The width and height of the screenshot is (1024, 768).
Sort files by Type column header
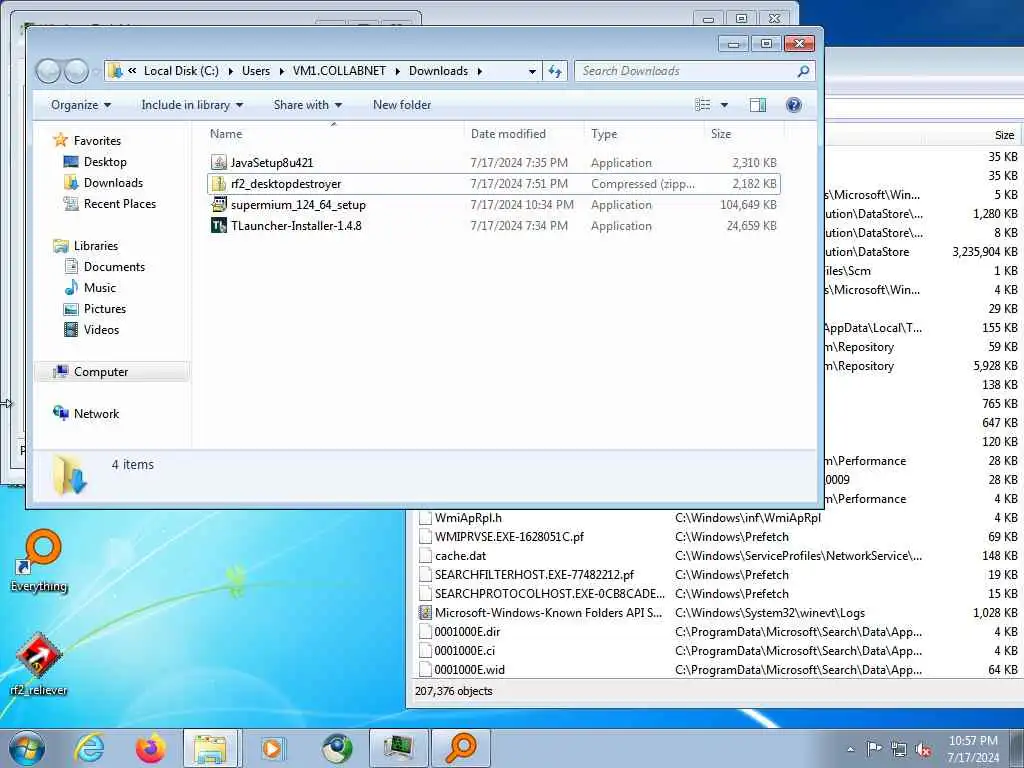pos(645,134)
